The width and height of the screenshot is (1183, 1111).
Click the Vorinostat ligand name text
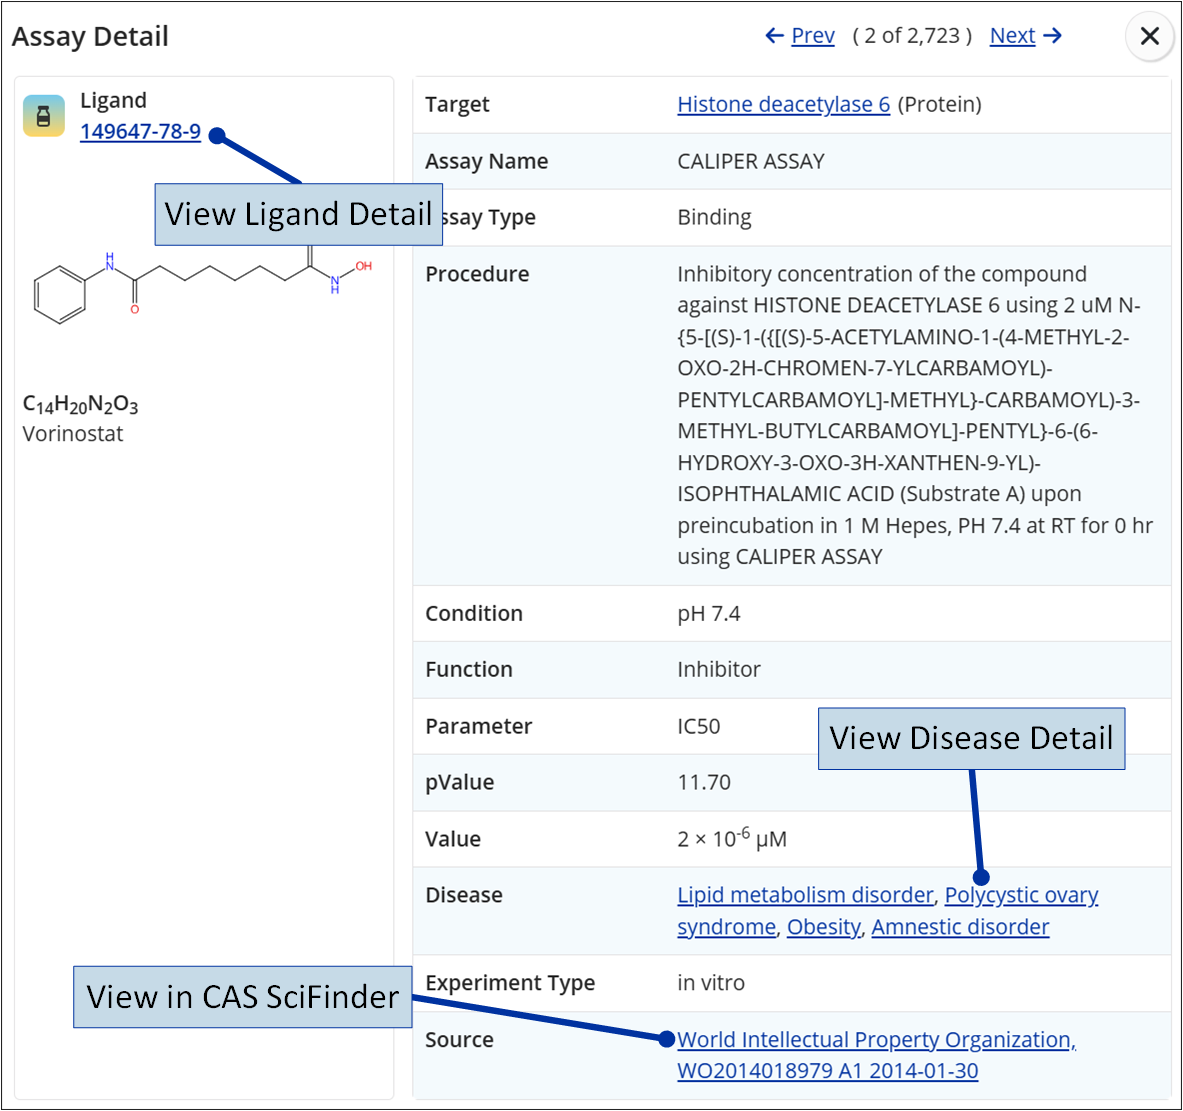coord(73,434)
